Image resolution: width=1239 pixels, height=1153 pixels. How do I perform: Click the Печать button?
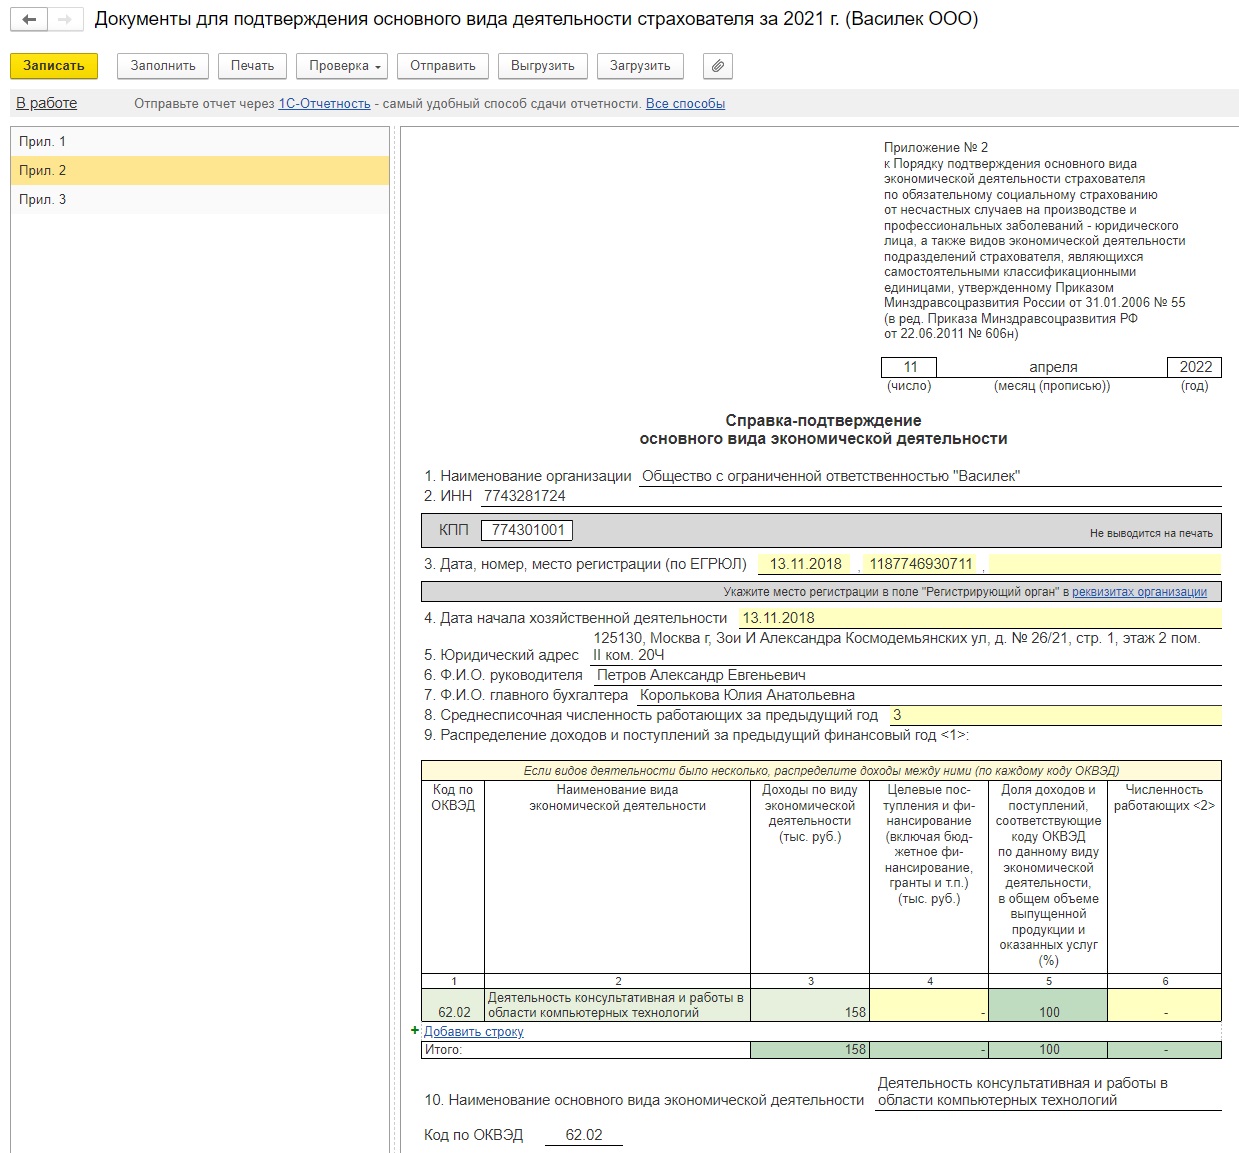pyautogui.click(x=252, y=66)
